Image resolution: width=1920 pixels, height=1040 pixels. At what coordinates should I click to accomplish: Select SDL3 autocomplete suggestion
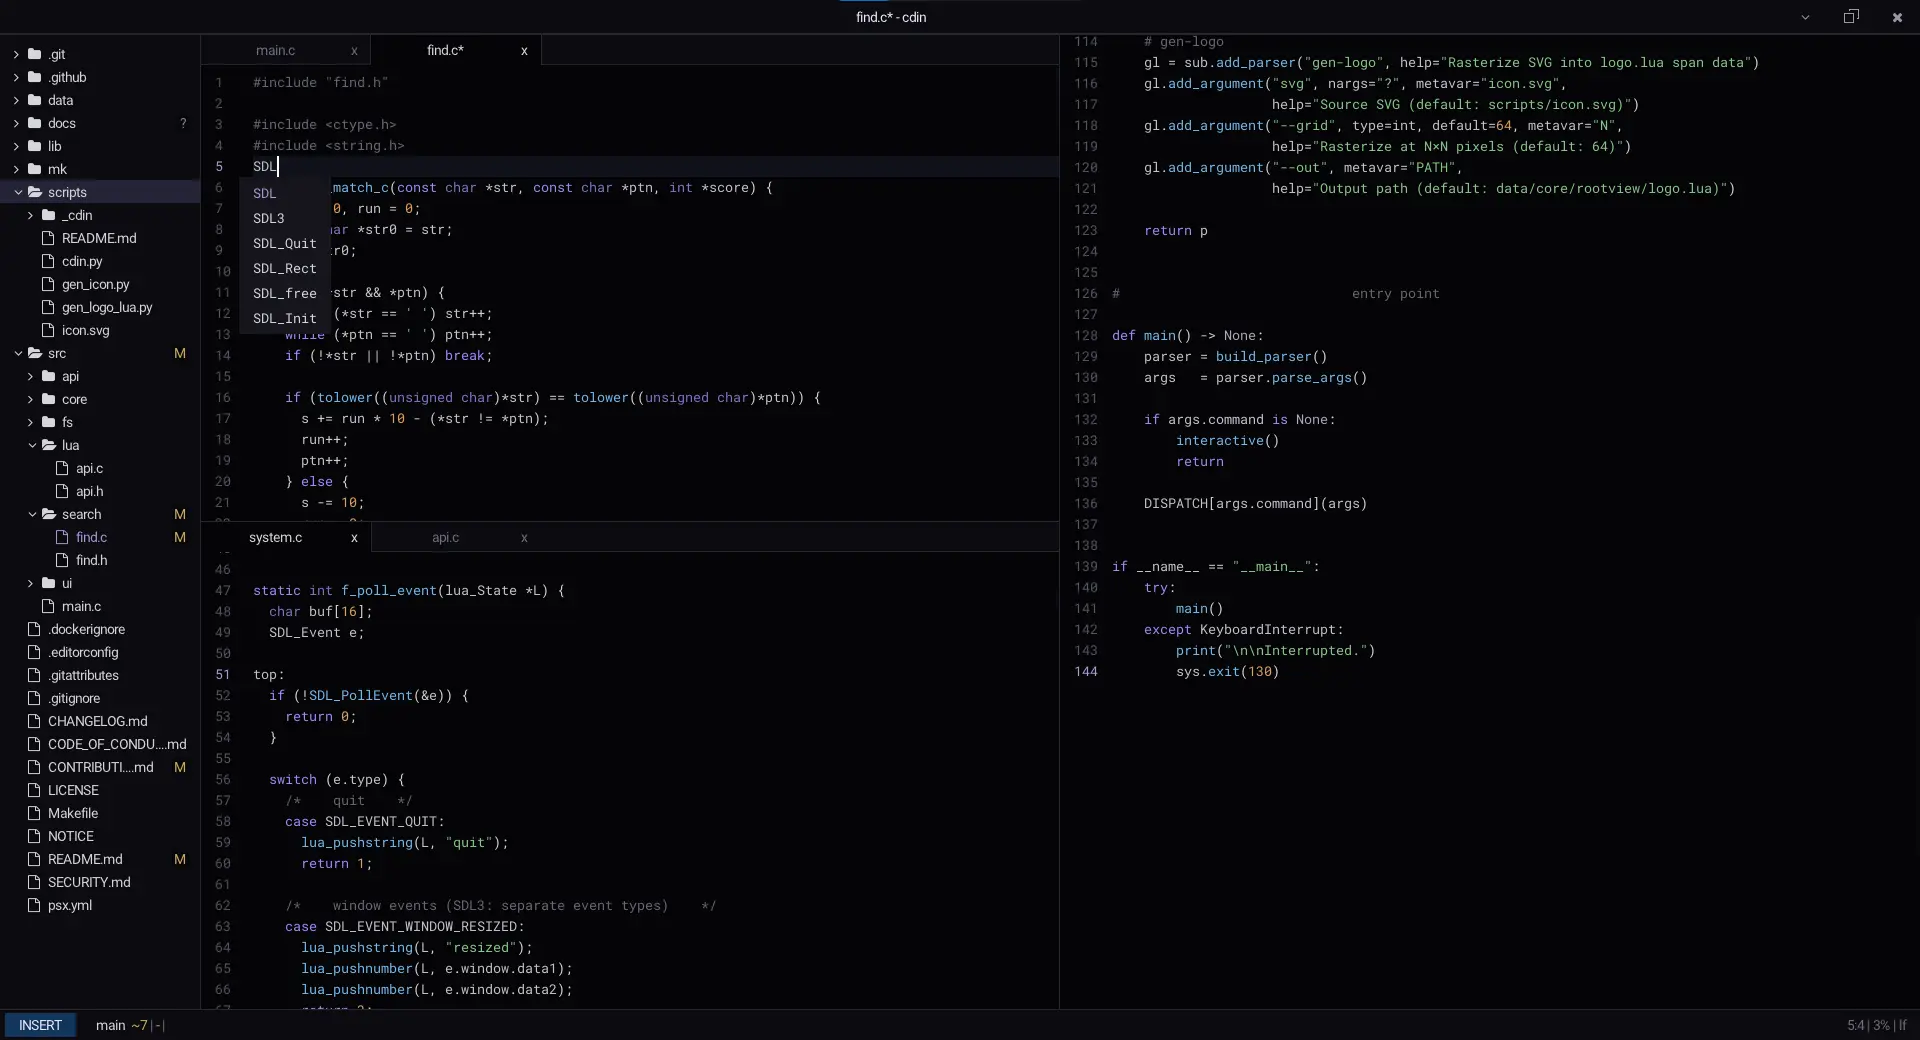coord(285,218)
